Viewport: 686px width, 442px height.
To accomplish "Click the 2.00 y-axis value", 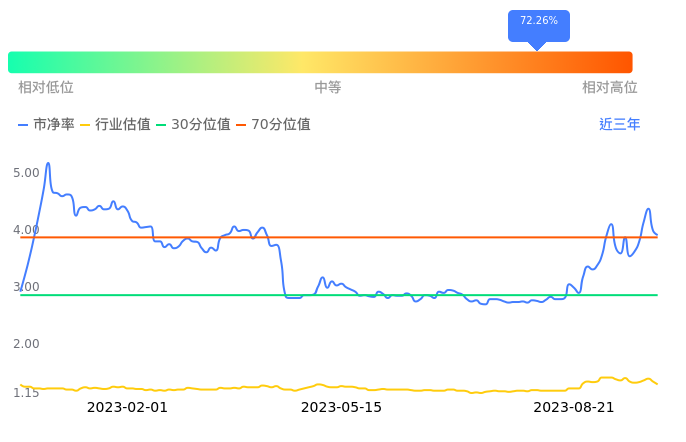I will coord(26,344).
